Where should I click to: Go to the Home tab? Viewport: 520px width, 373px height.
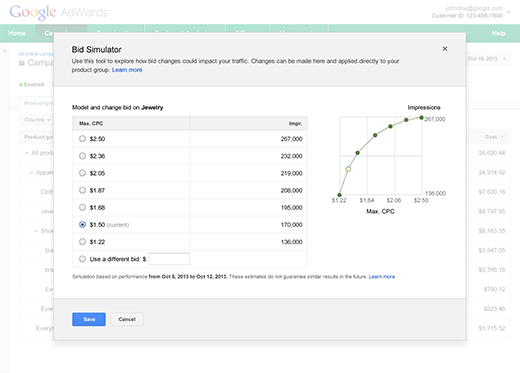click(17, 33)
